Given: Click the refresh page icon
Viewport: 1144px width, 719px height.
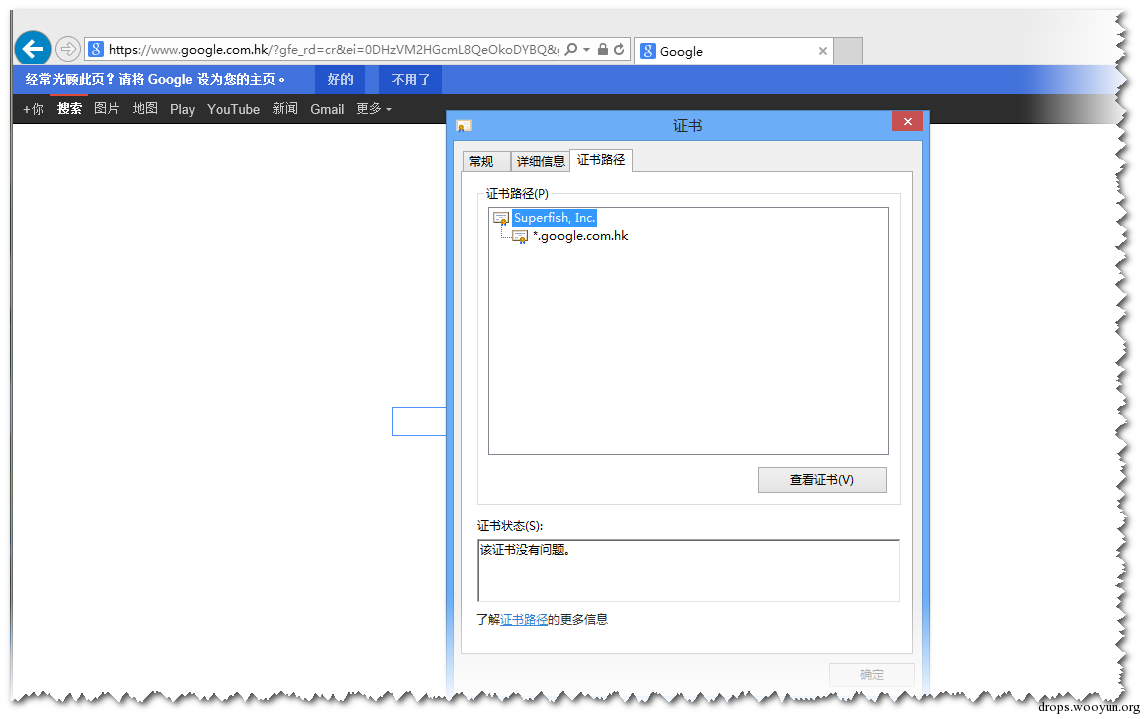Looking at the screenshot, I should coord(619,49).
